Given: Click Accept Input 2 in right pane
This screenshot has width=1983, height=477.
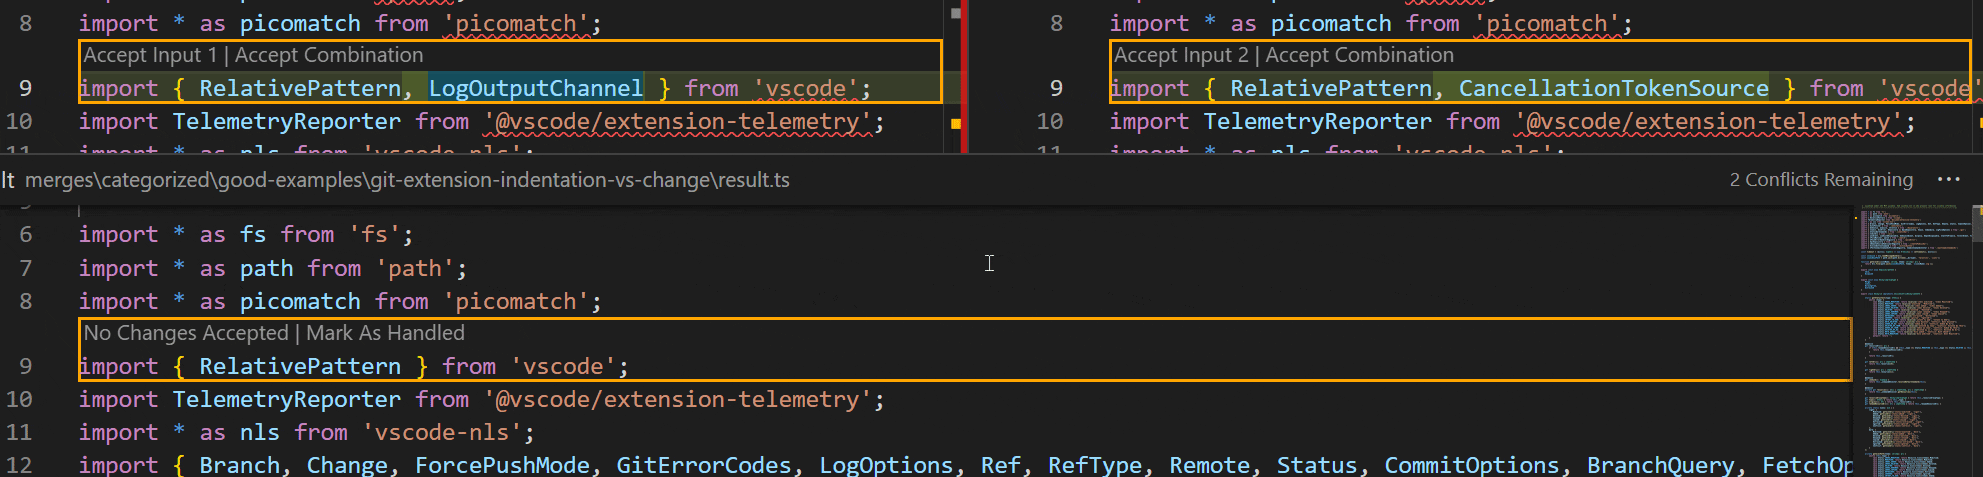Looking at the screenshot, I should point(1181,55).
